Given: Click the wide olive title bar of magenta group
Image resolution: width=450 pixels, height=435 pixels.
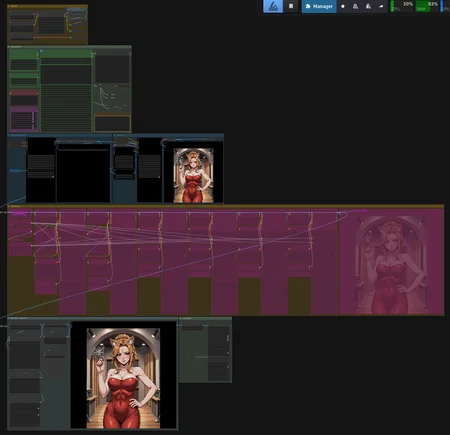Looking at the screenshot, I should (226, 206).
